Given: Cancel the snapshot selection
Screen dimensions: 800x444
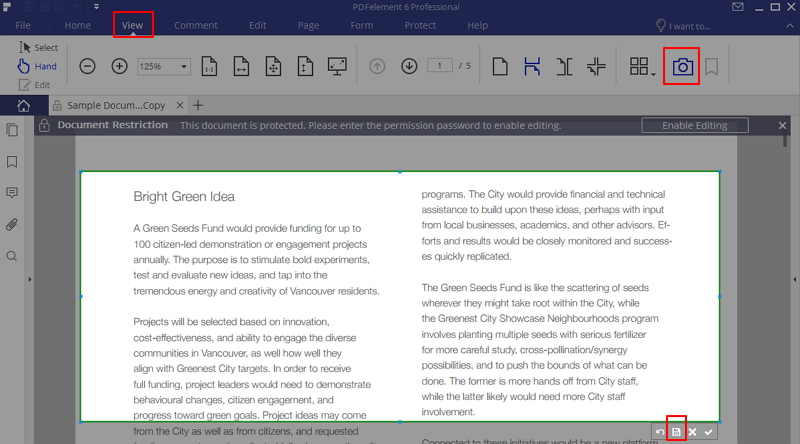Looking at the screenshot, I should click(x=692, y=432).
